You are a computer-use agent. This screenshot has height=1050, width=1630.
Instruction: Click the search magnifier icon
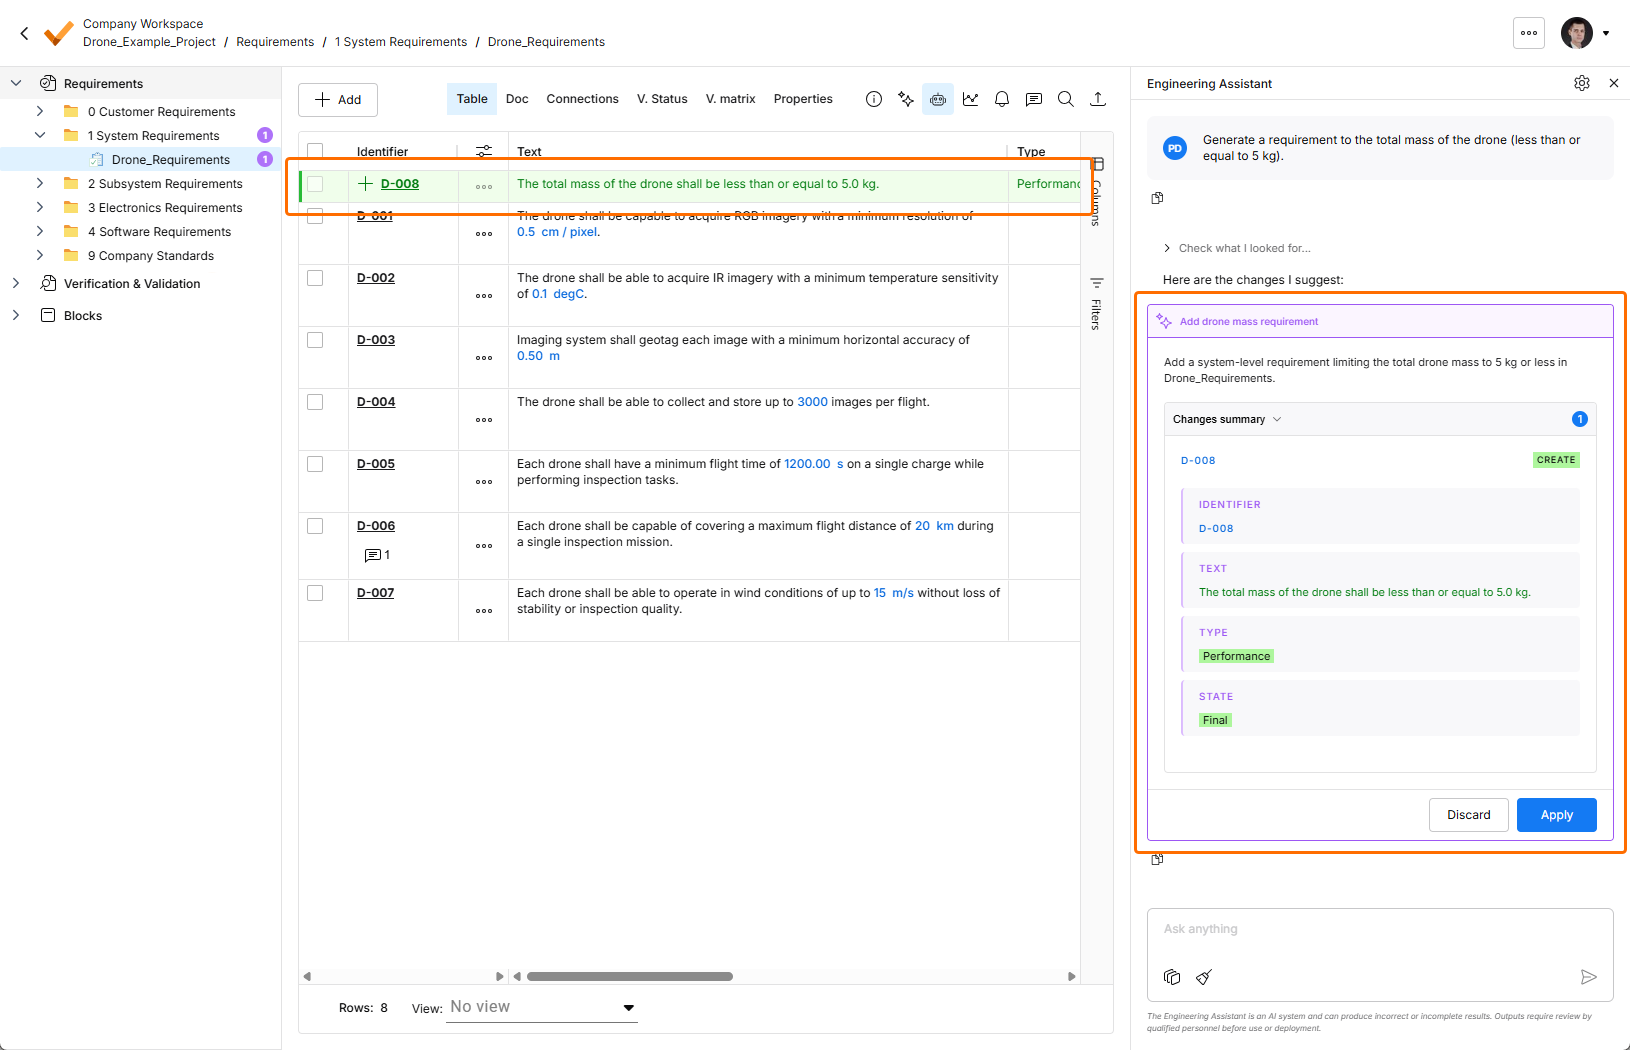click(1066, 99)
